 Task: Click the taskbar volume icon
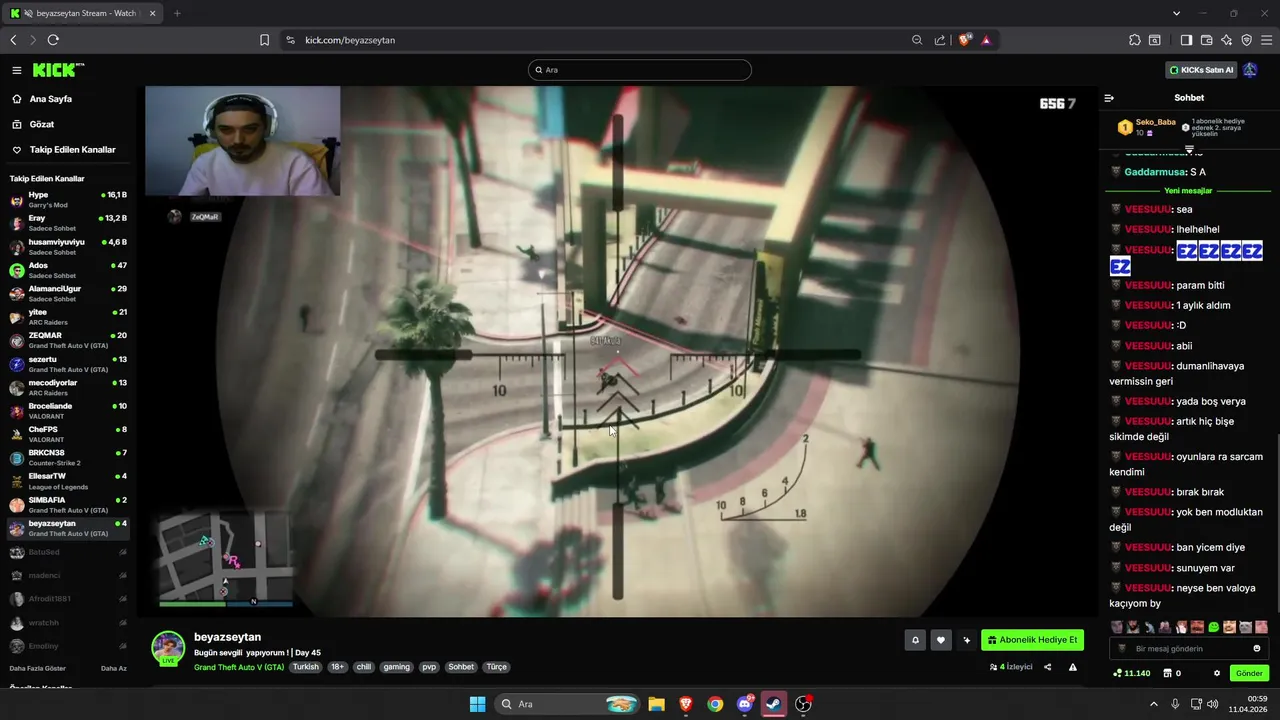pyautogui.click(x=1212, y=704)
